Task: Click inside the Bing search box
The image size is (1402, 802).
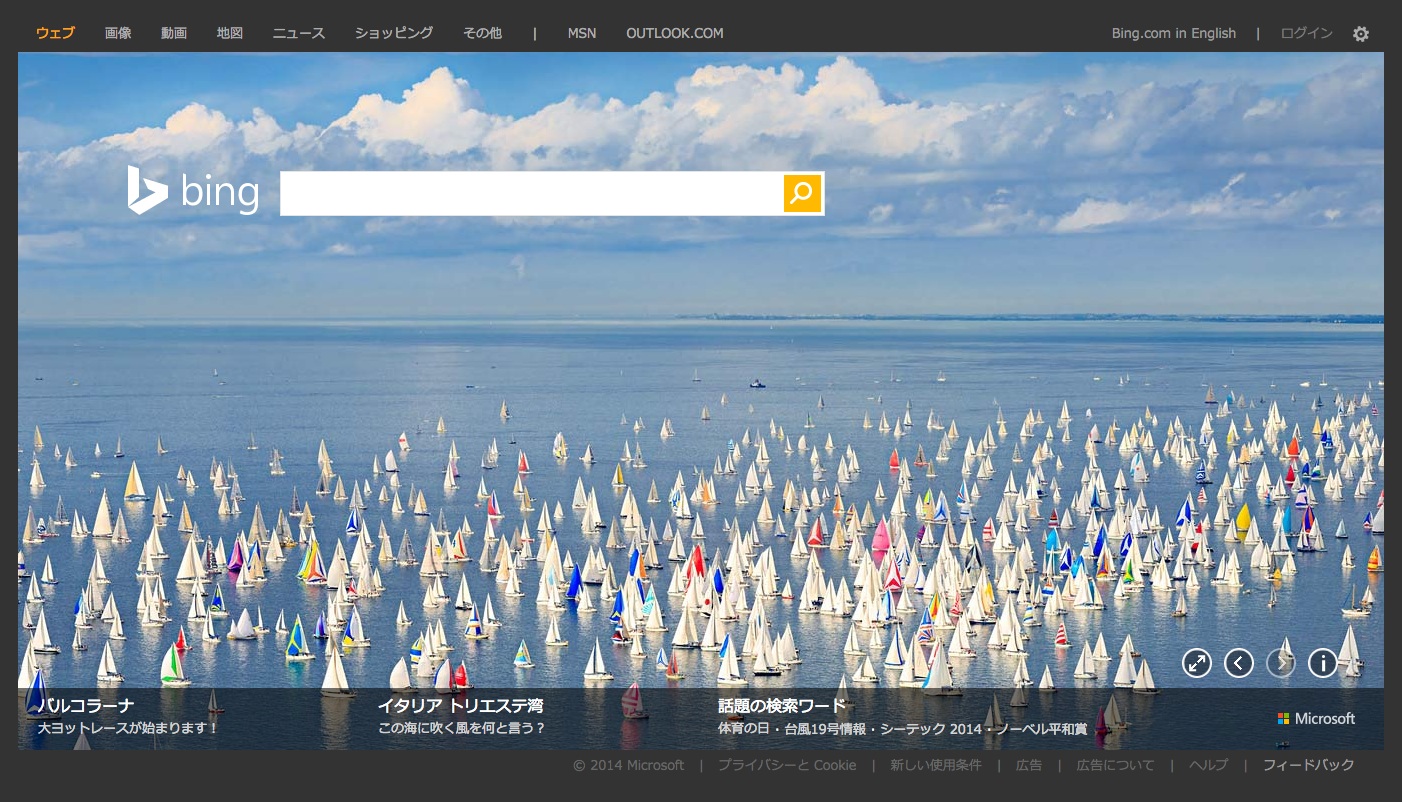Action: pos(530,193)
